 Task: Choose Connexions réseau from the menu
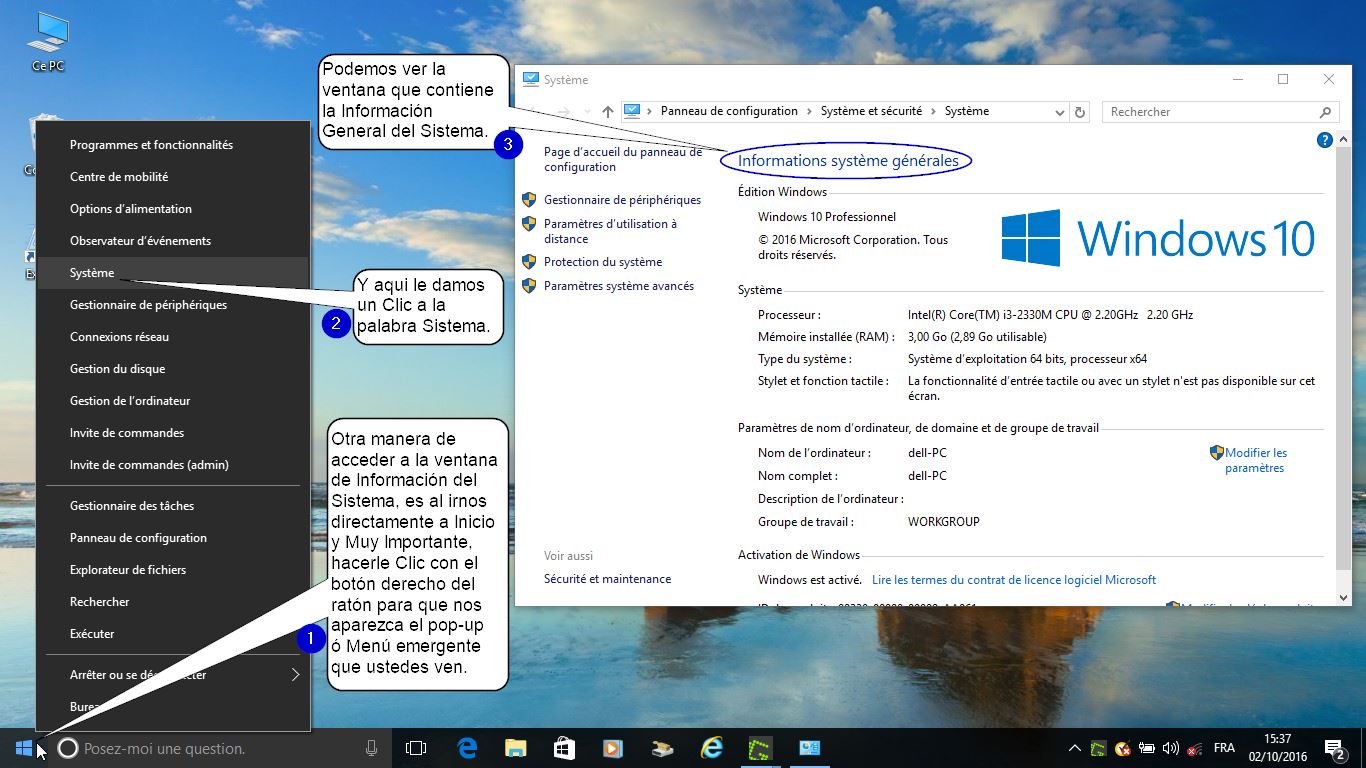173,337
